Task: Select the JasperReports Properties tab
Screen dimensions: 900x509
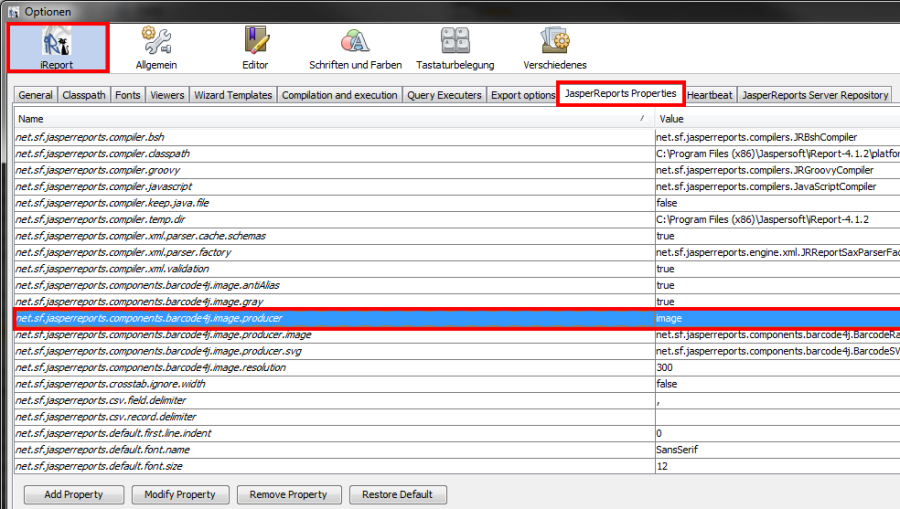Action: [x=620, y=94]
